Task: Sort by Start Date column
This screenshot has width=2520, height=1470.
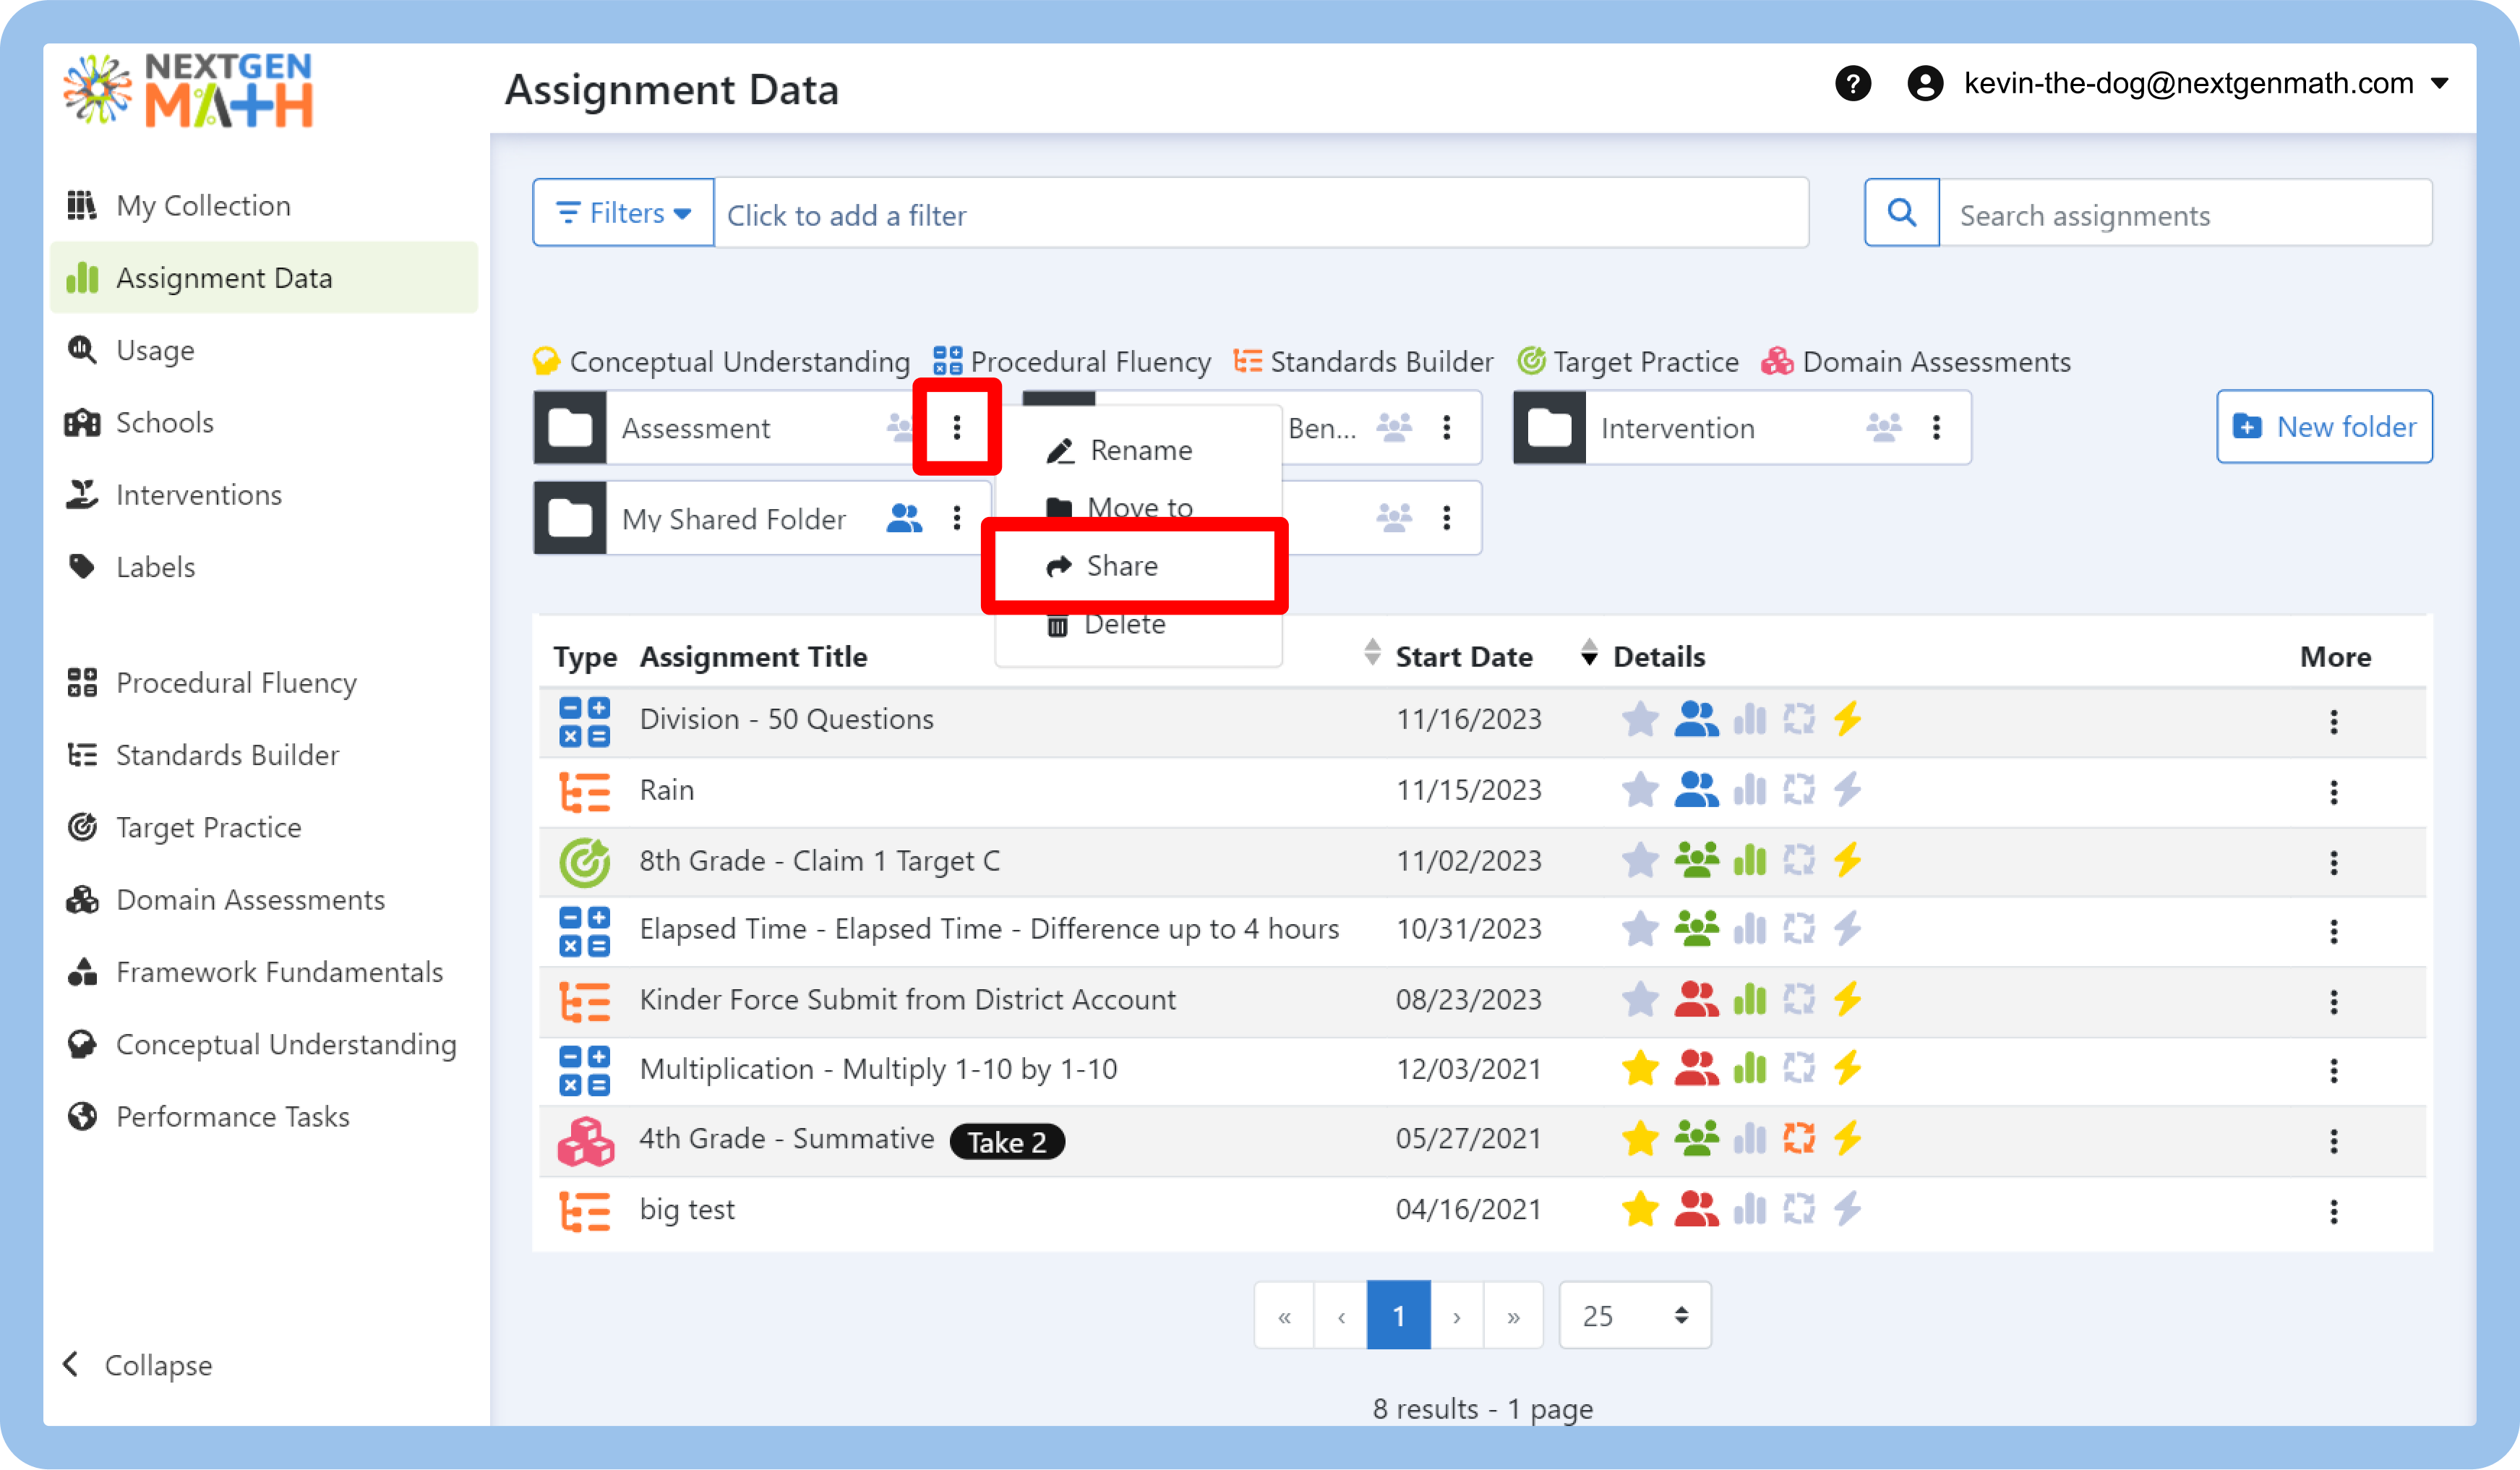Action: click(1589, 654)
